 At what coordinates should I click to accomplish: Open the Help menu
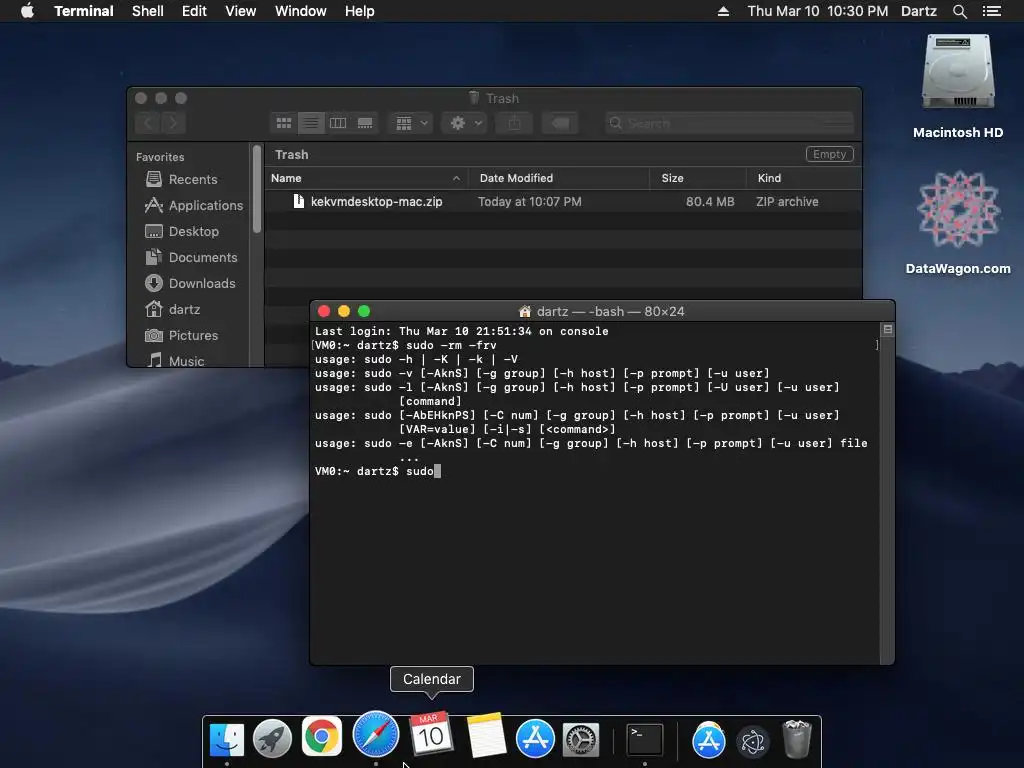click(x=360, y=11)
